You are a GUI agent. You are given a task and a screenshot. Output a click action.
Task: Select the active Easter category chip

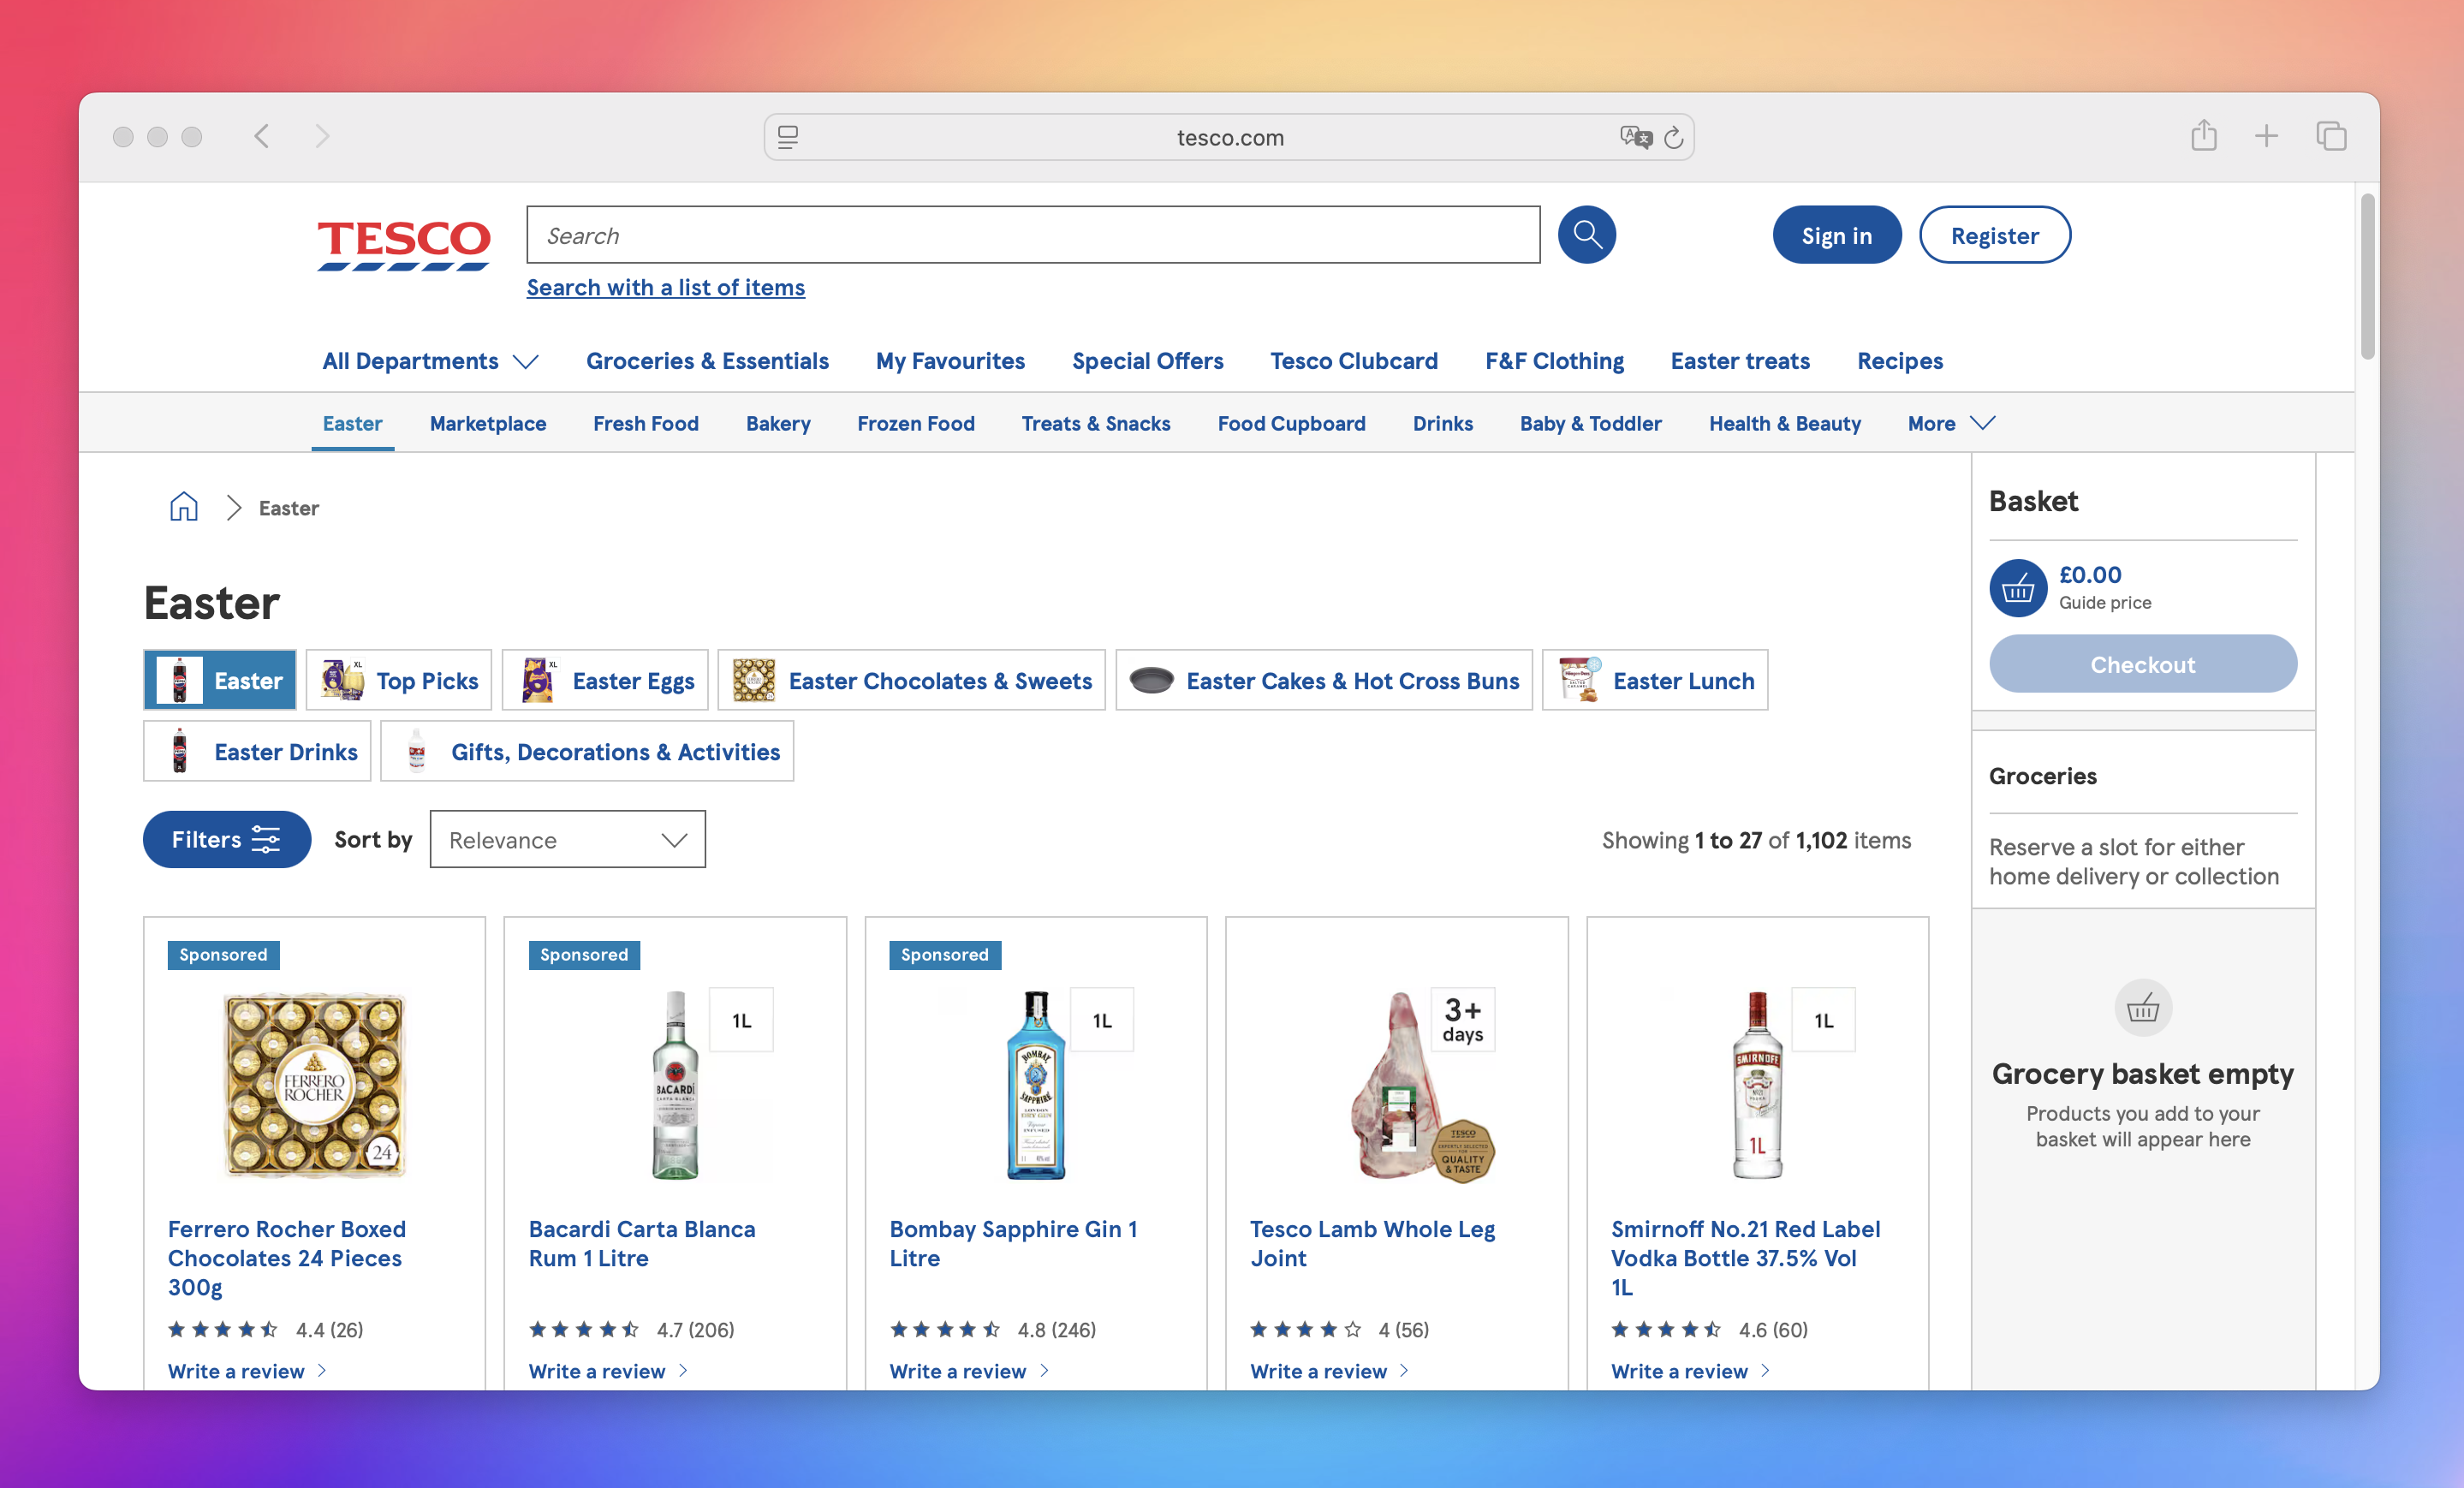click(x=219, y=680)
